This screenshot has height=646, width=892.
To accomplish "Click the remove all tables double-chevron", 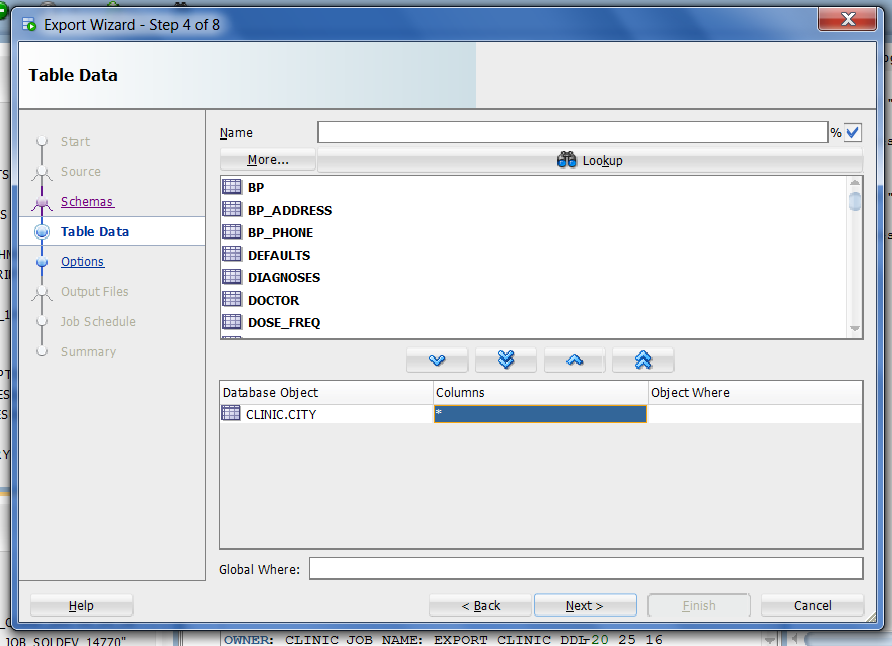I will click(x=641, y=360).
